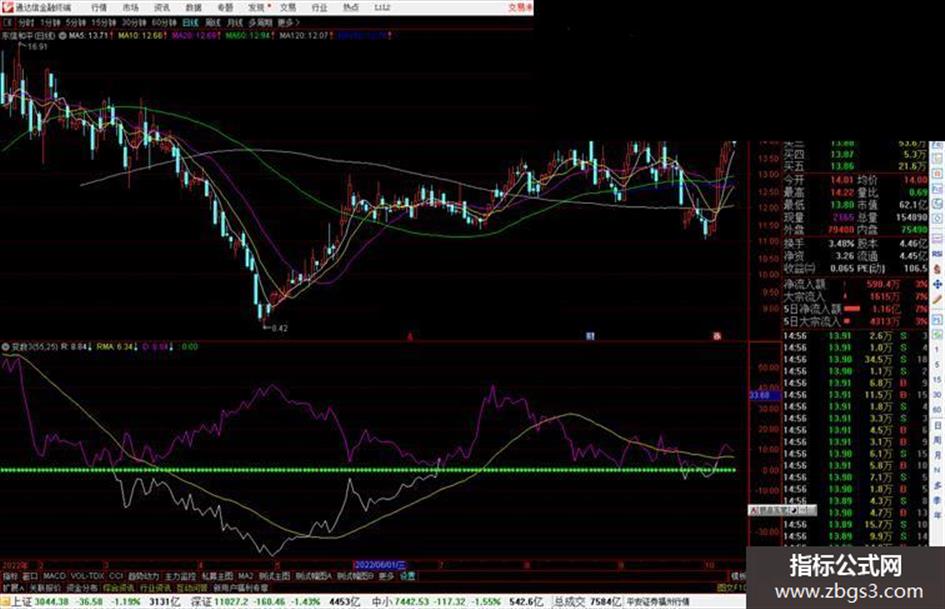945x609 pixels.
Task: Switch to 5分钟 period
Action: pyautogui.click(x=75, y=22)
